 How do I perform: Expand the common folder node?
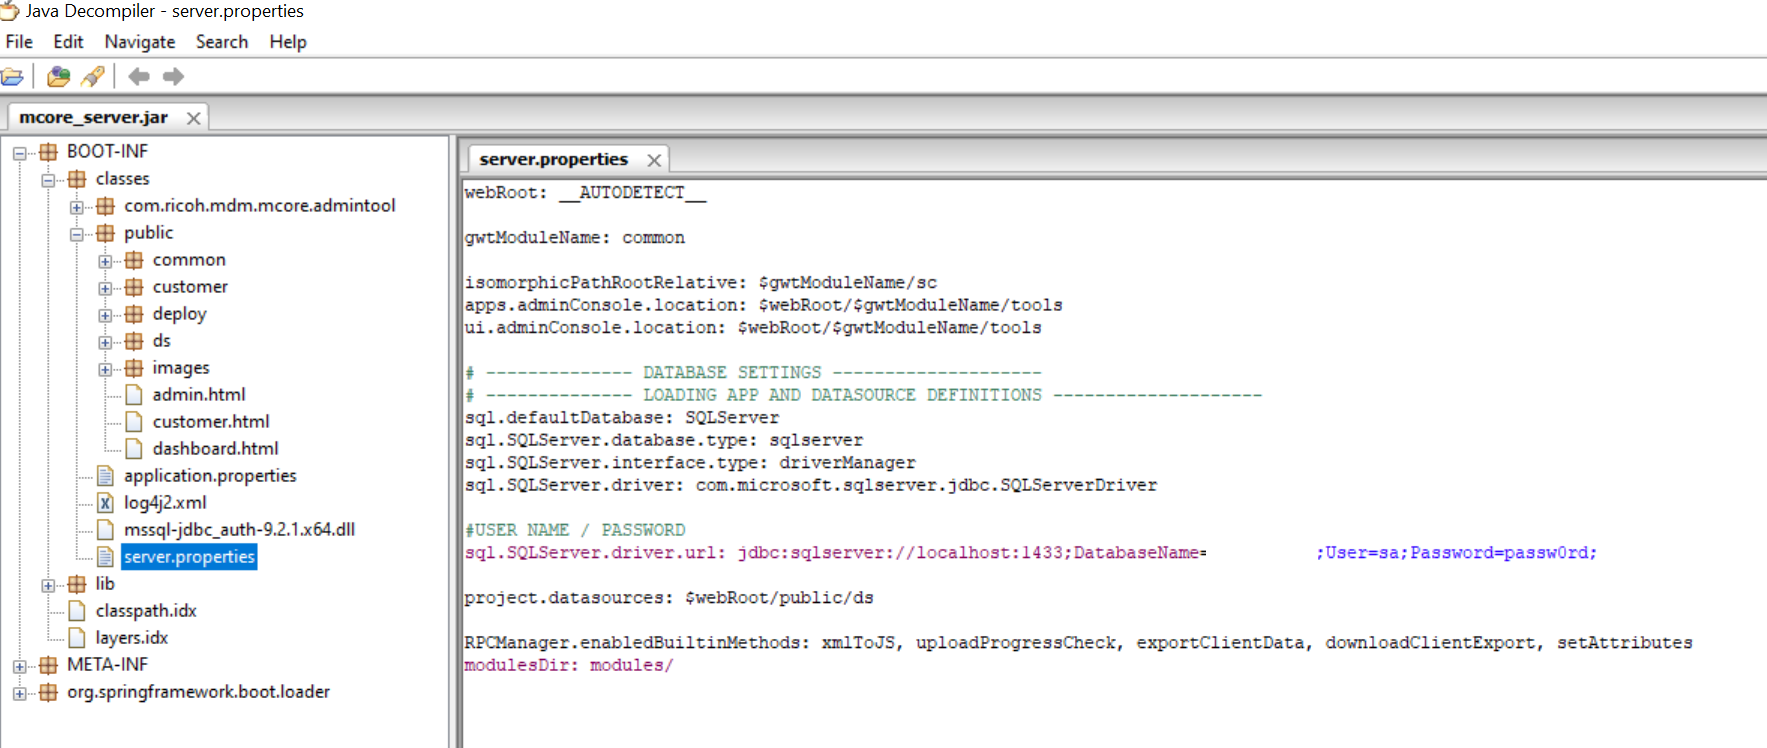(105, 261)
